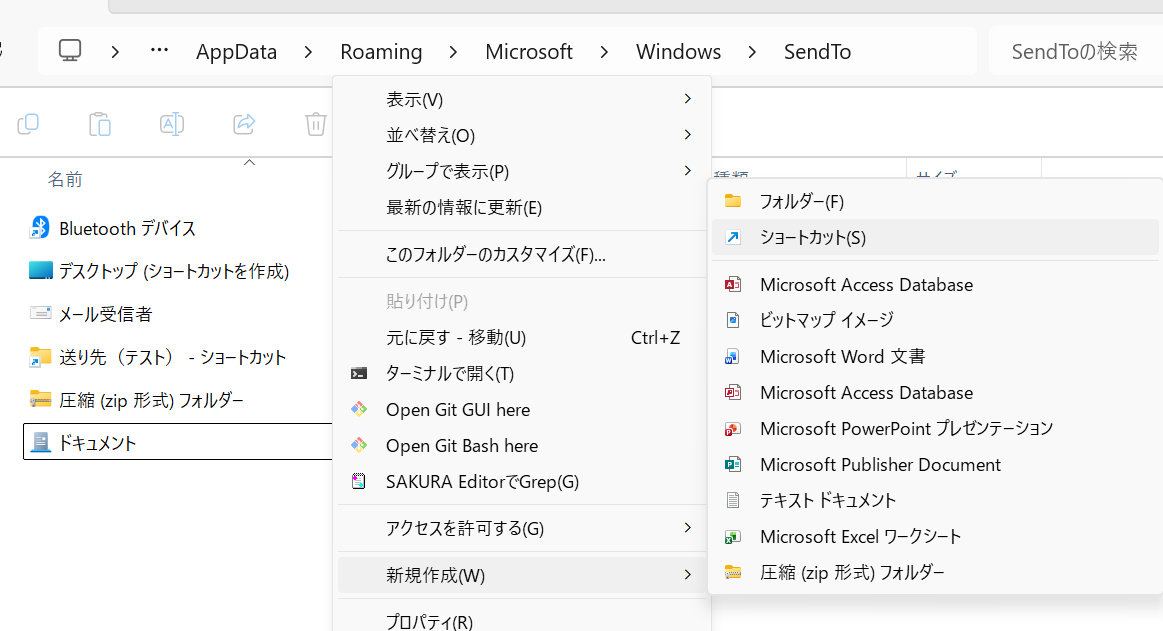
Task: Select the Bluetooth デバイス file name
Action: pyautogui.click(x=128, y=228)
